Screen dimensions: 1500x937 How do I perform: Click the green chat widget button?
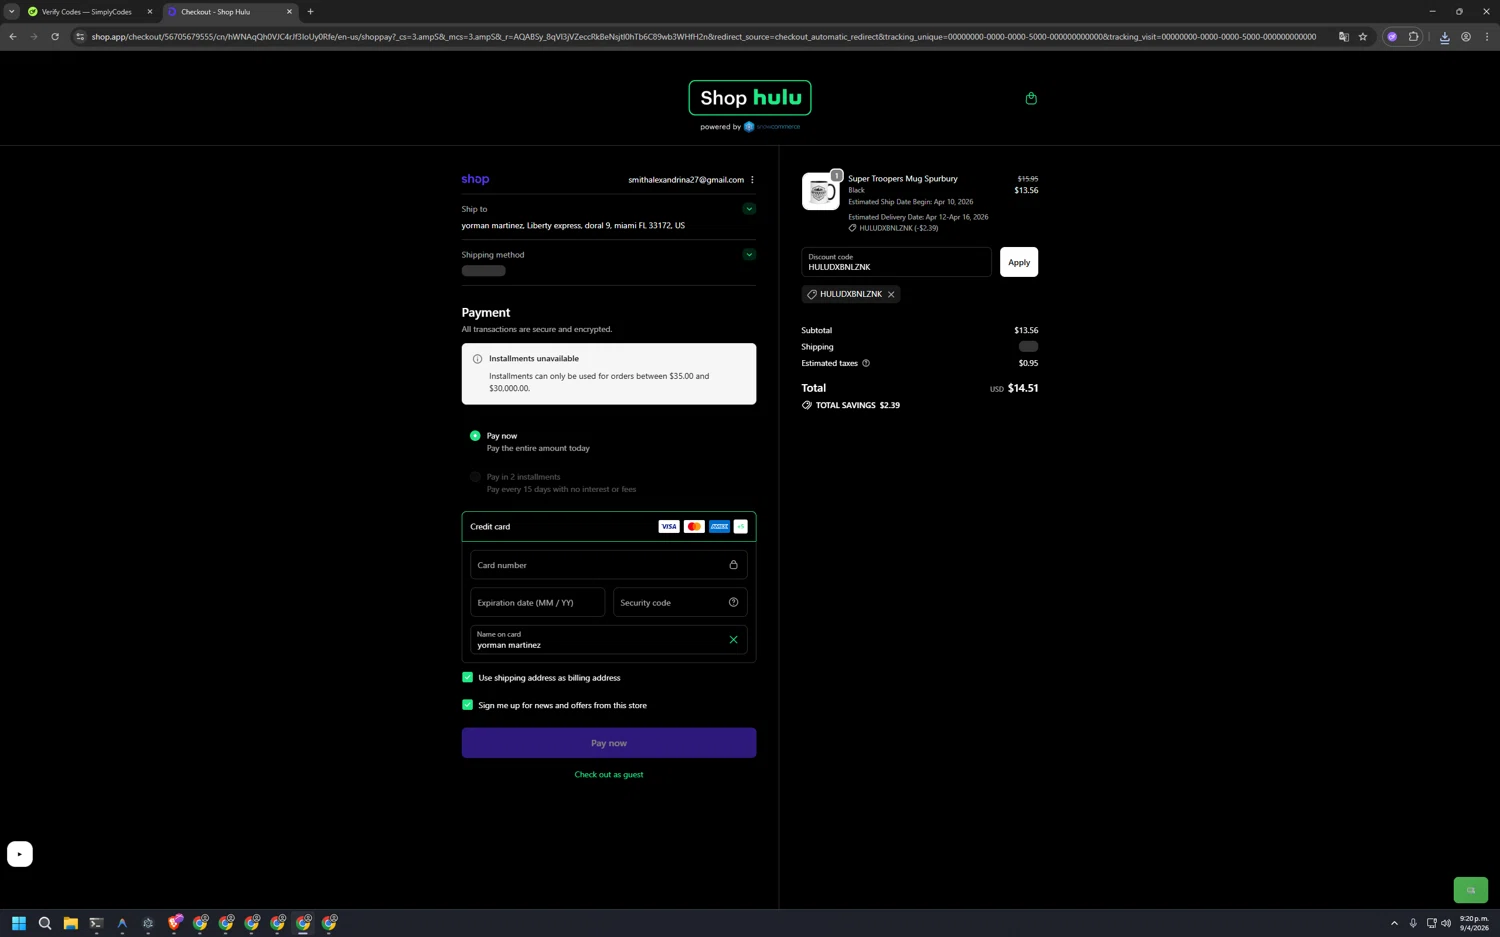(1470, 890)
